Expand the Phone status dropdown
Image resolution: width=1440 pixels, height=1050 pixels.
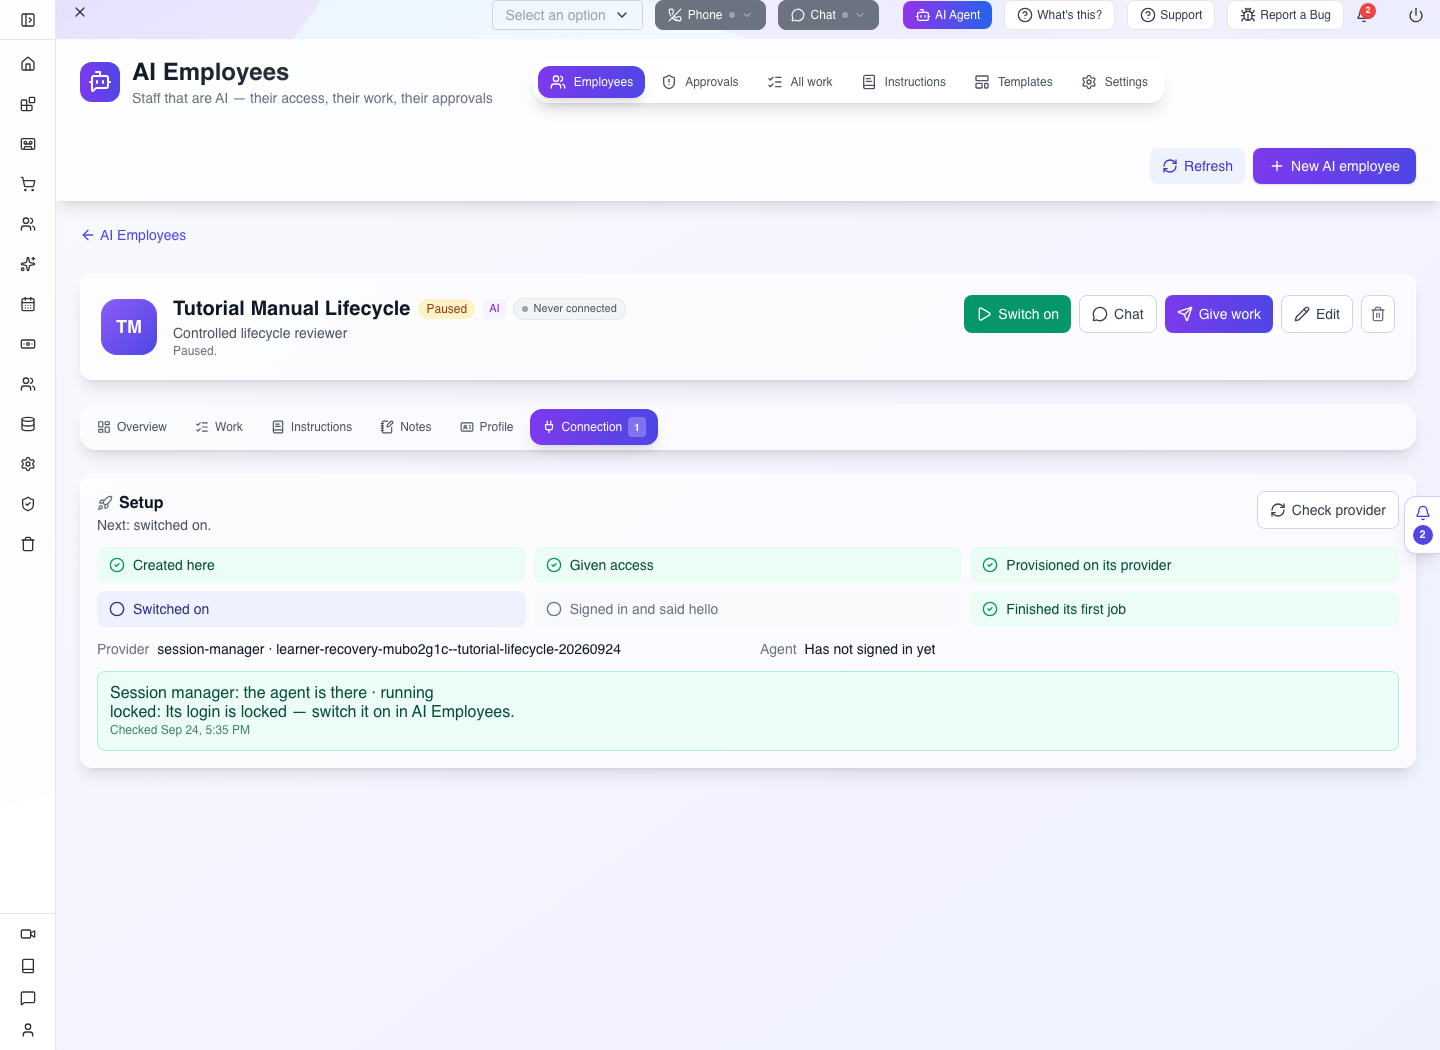pos(710,15)
